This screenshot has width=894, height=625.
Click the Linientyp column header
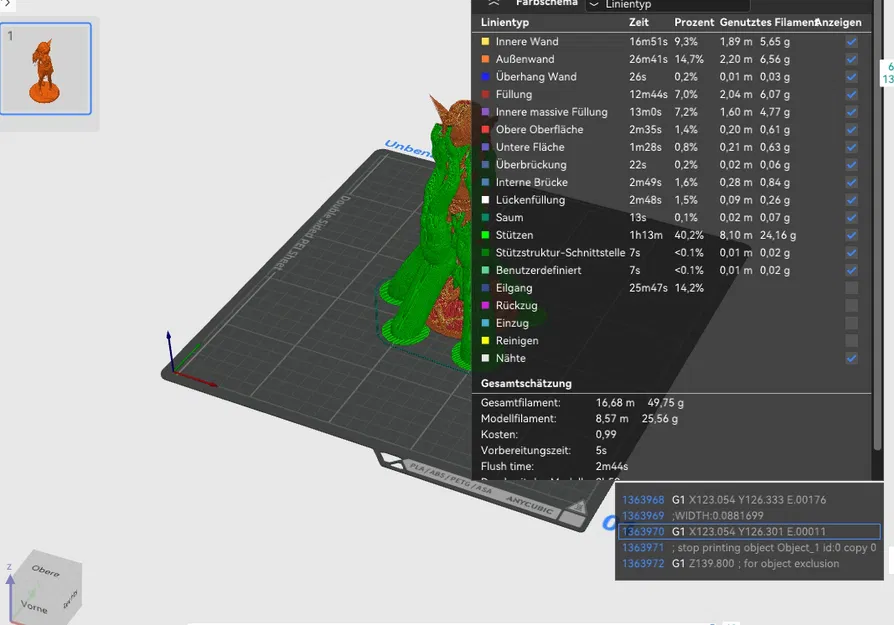click(x=505, y=22)
